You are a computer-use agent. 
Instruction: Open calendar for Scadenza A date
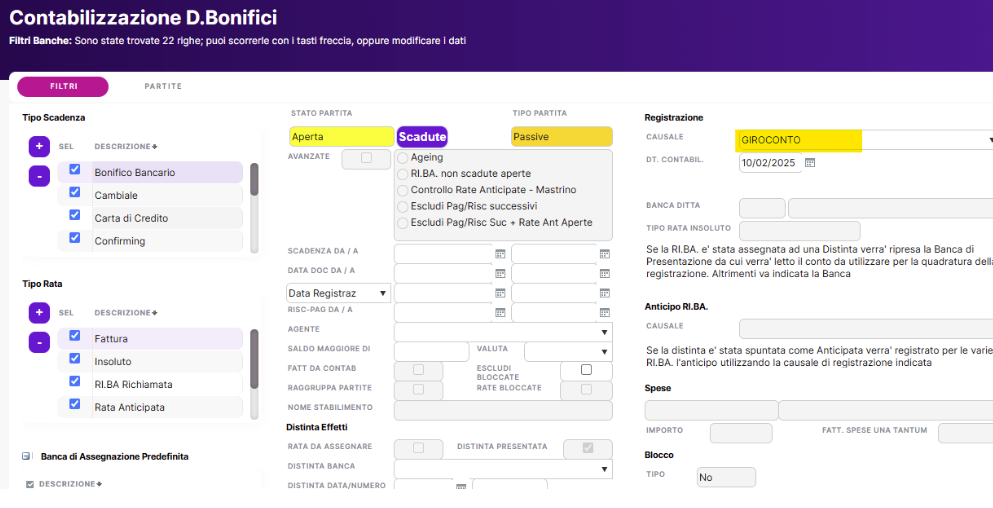pyautogui.click(x=605, y=254)
